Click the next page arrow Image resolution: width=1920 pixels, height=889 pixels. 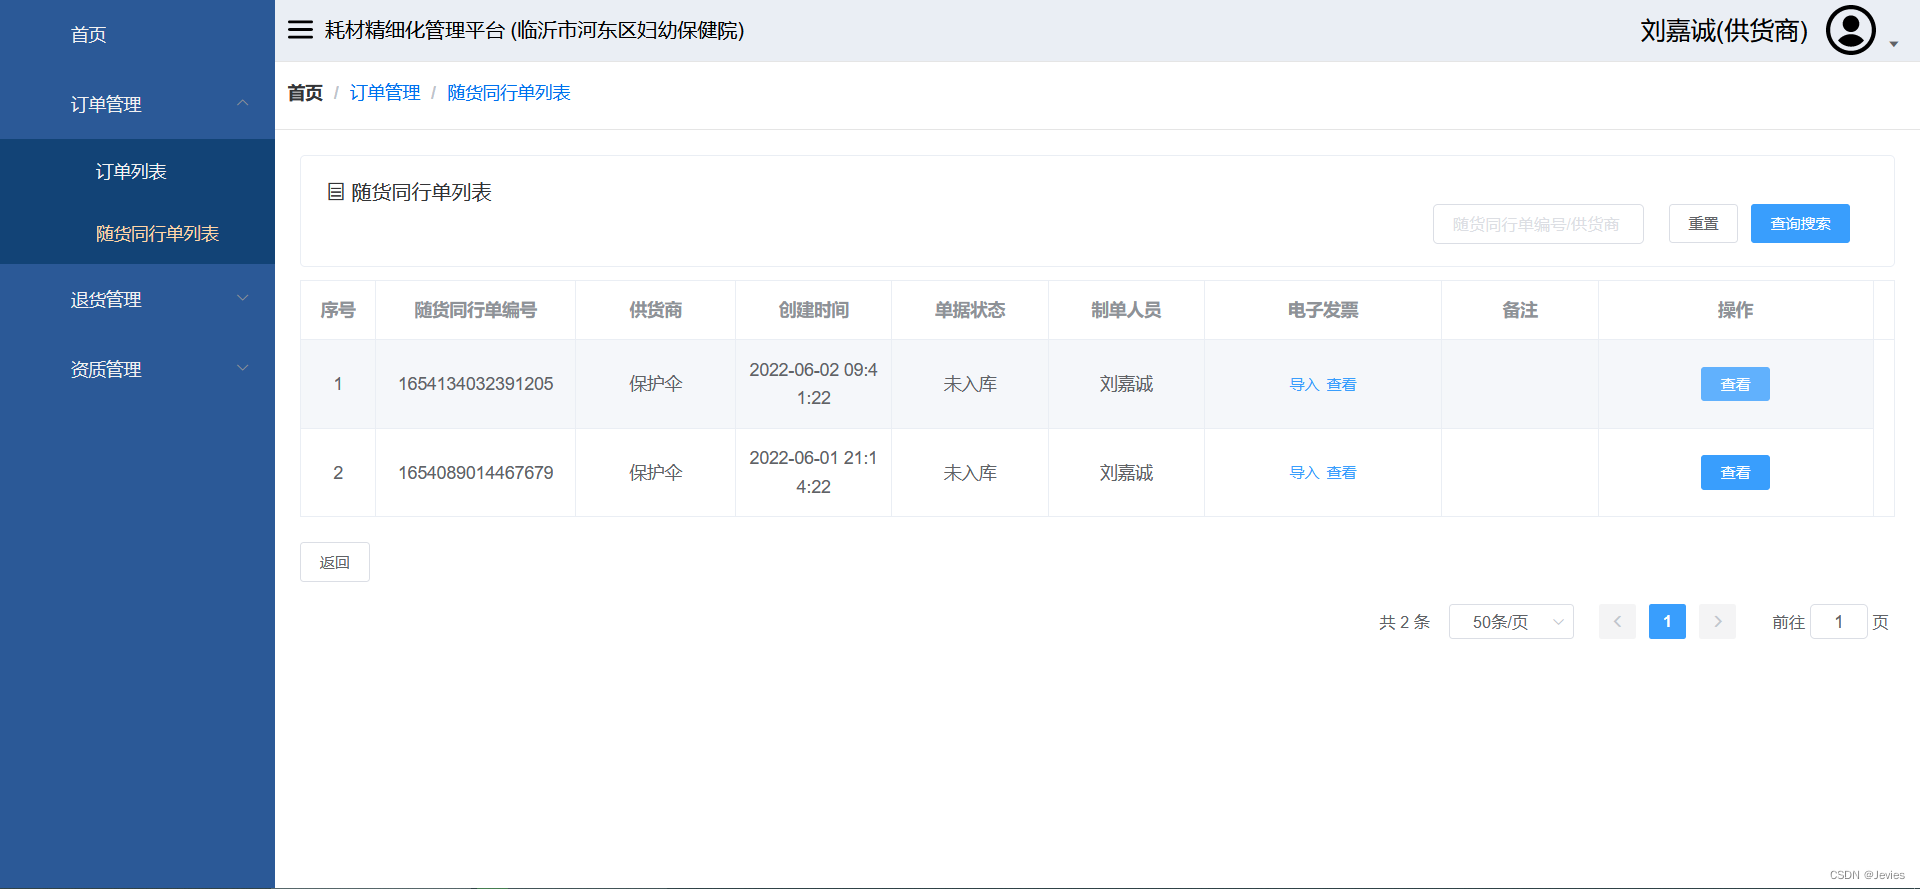[1717, 622]
